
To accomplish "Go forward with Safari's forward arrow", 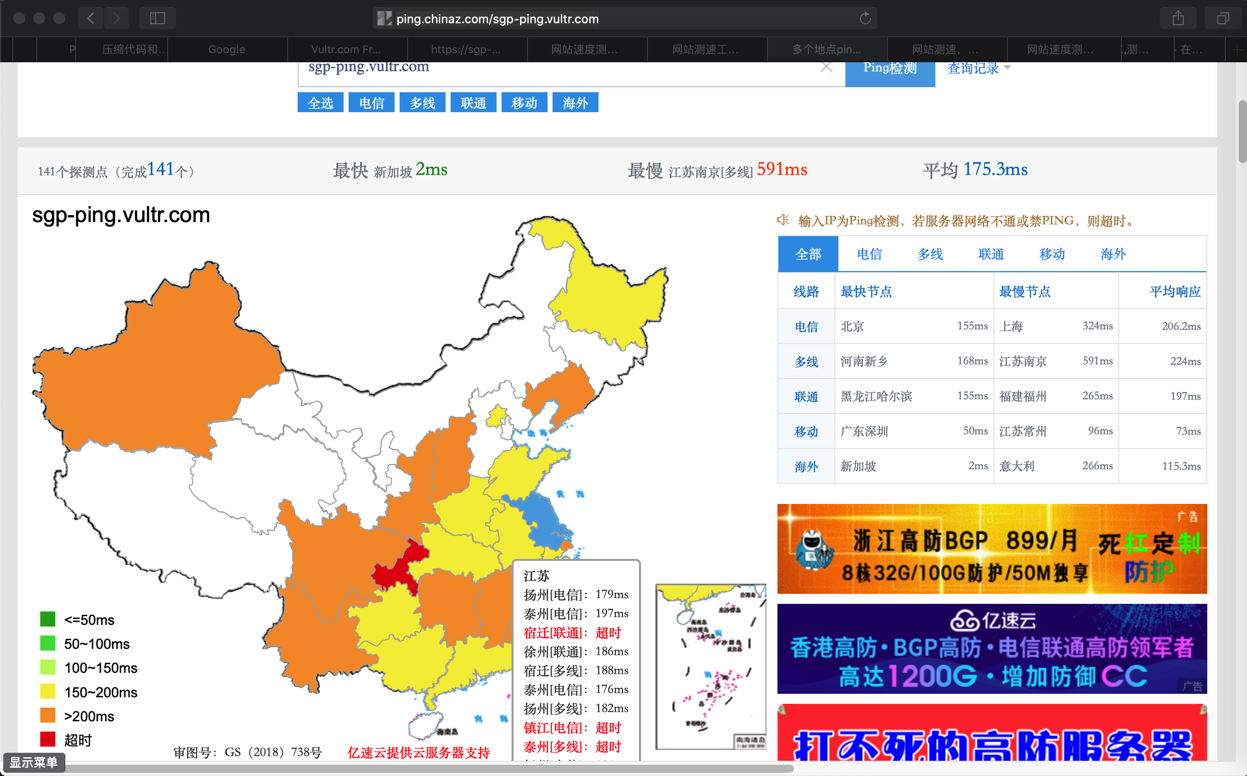I will (x=117, y=18).
